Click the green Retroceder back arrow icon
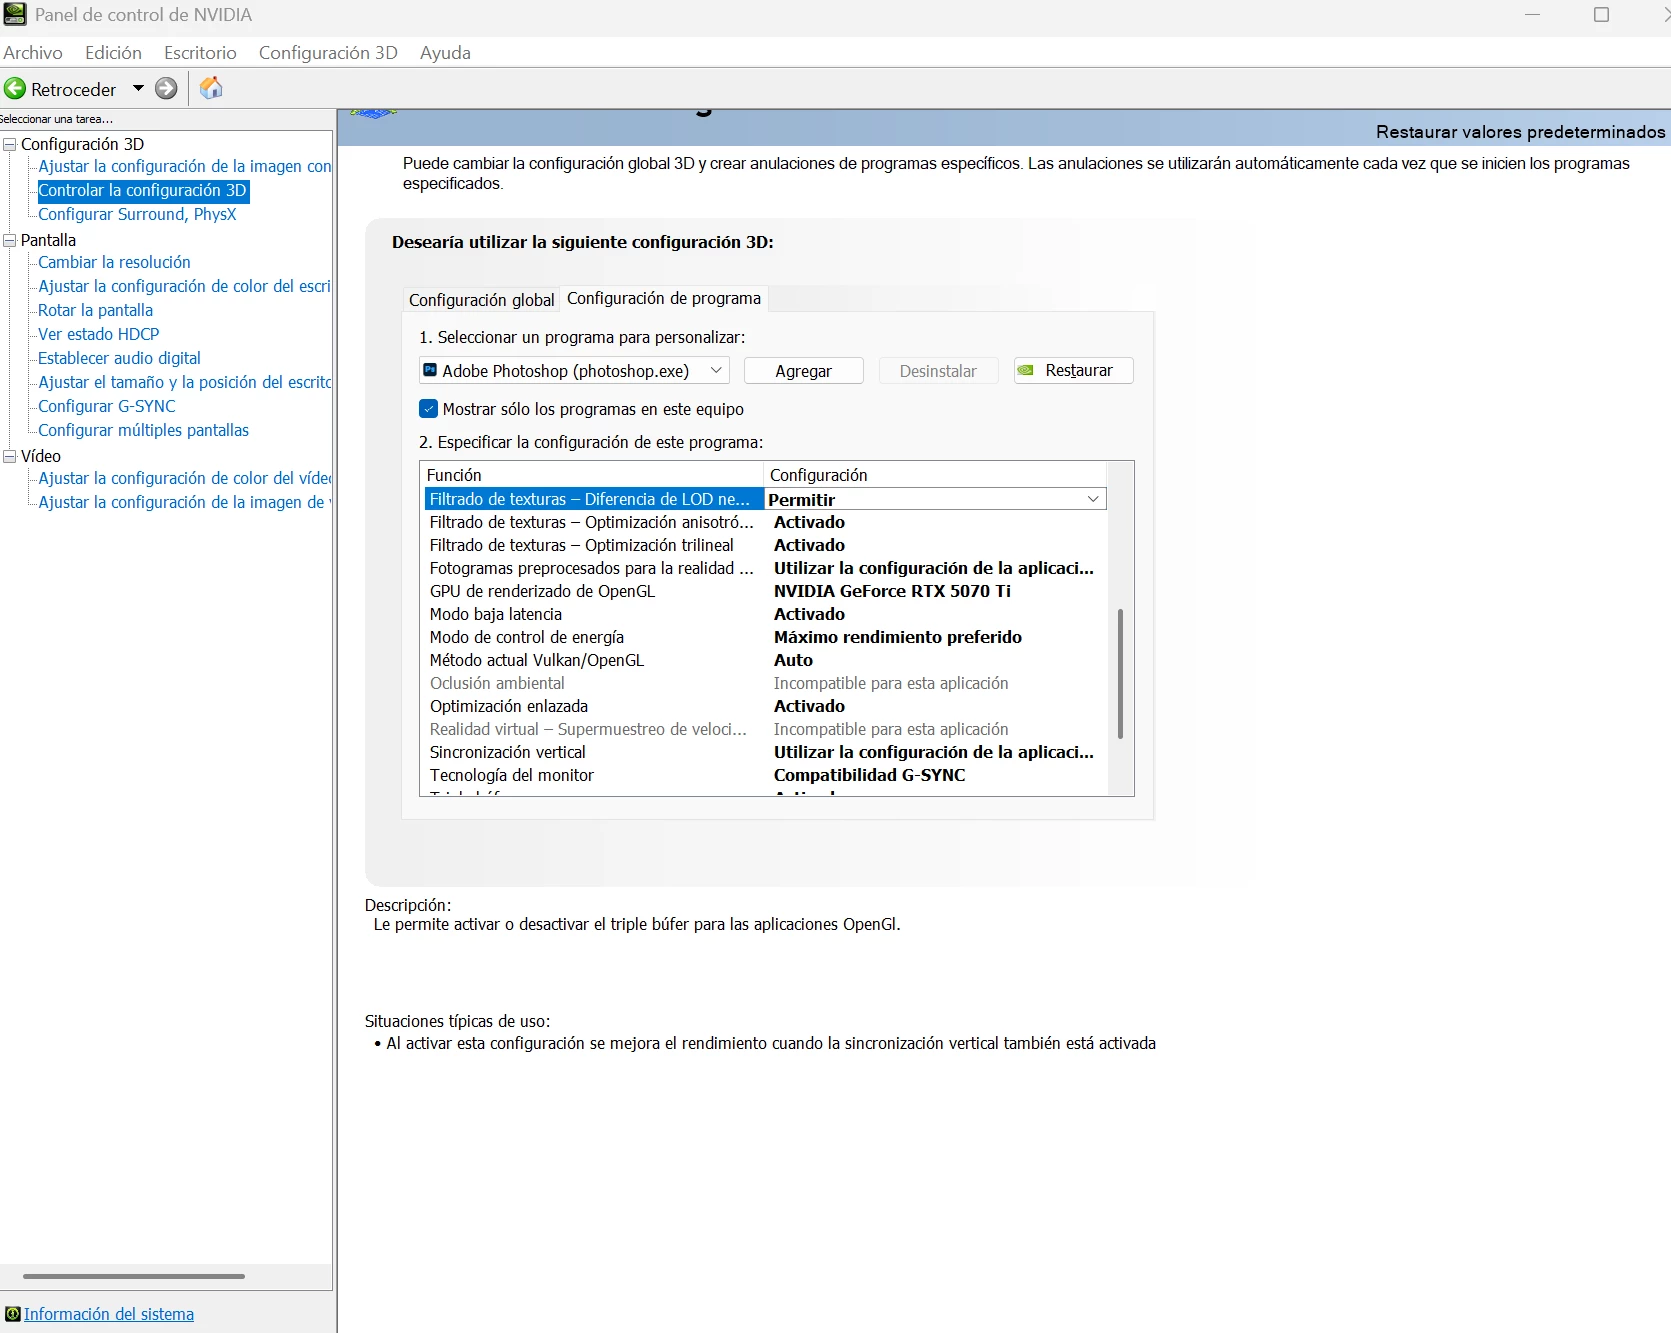This screenshot has height=1333, width=1671. point(15,89)
